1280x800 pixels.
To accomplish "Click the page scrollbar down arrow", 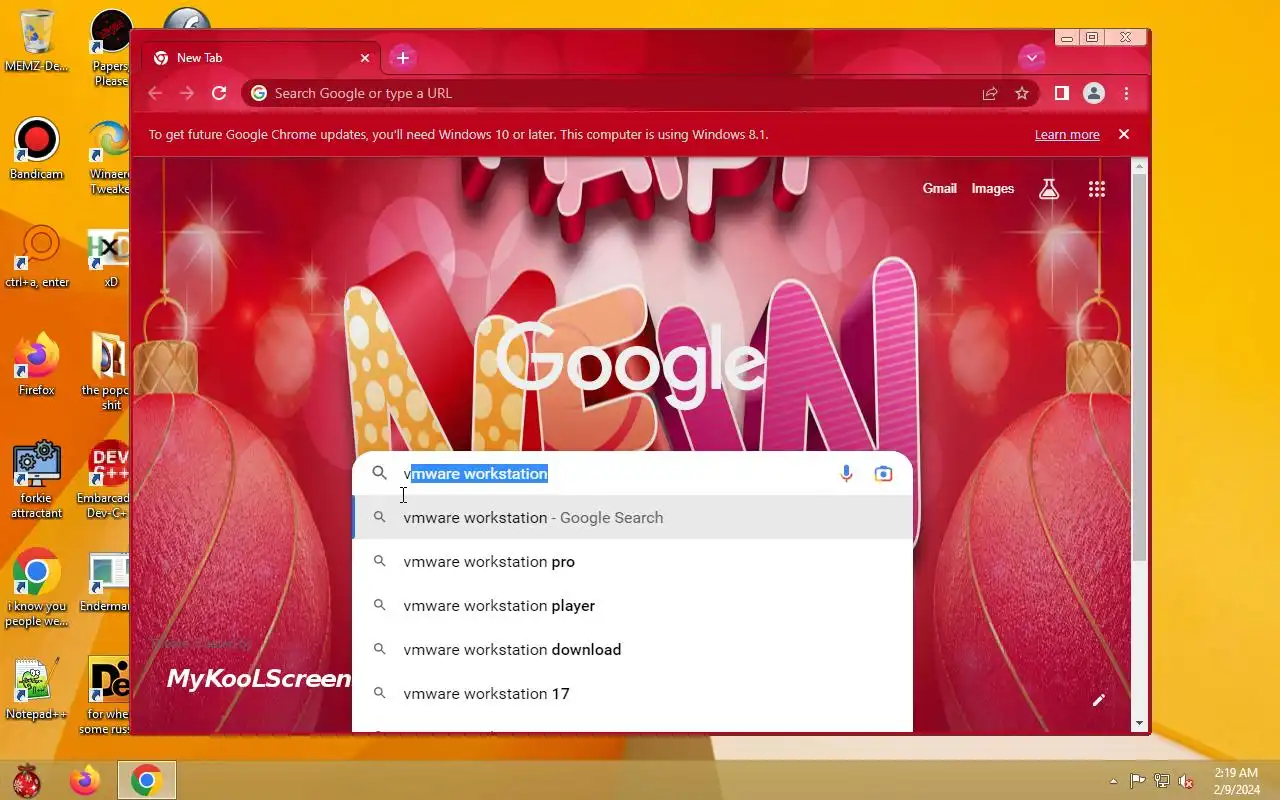I will coord(1139,724).
